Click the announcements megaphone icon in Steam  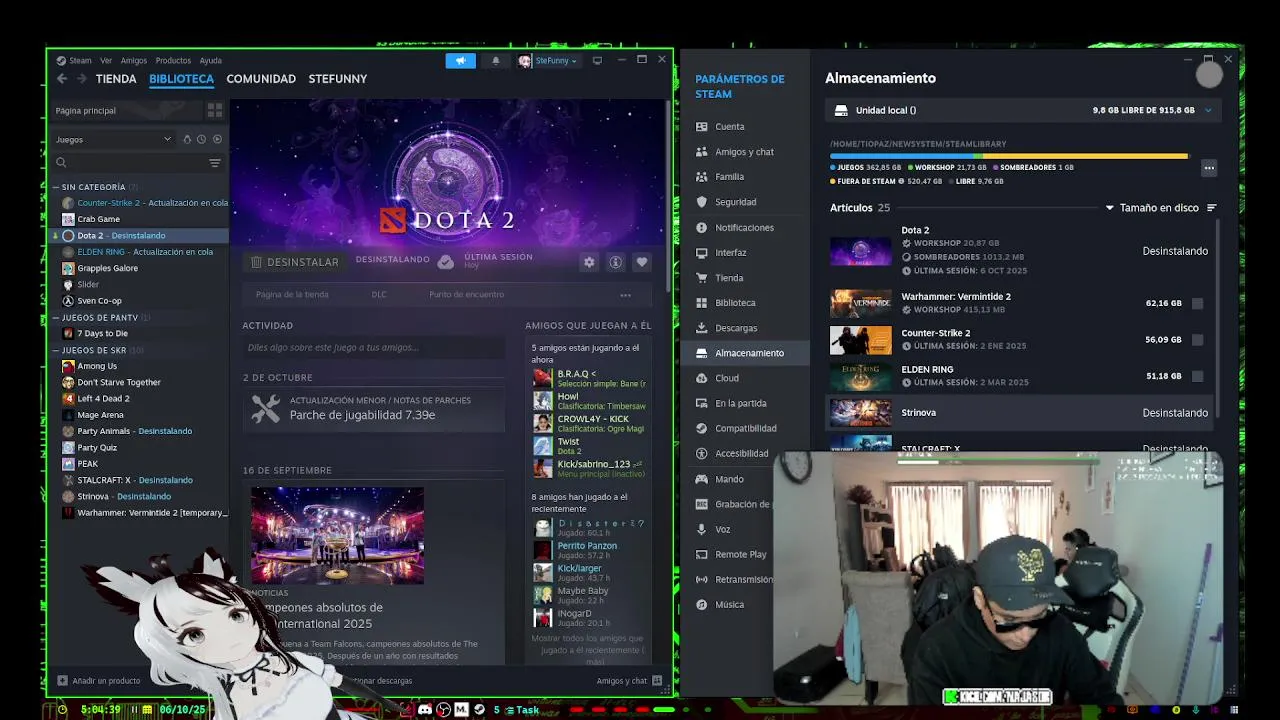(461, 61)
